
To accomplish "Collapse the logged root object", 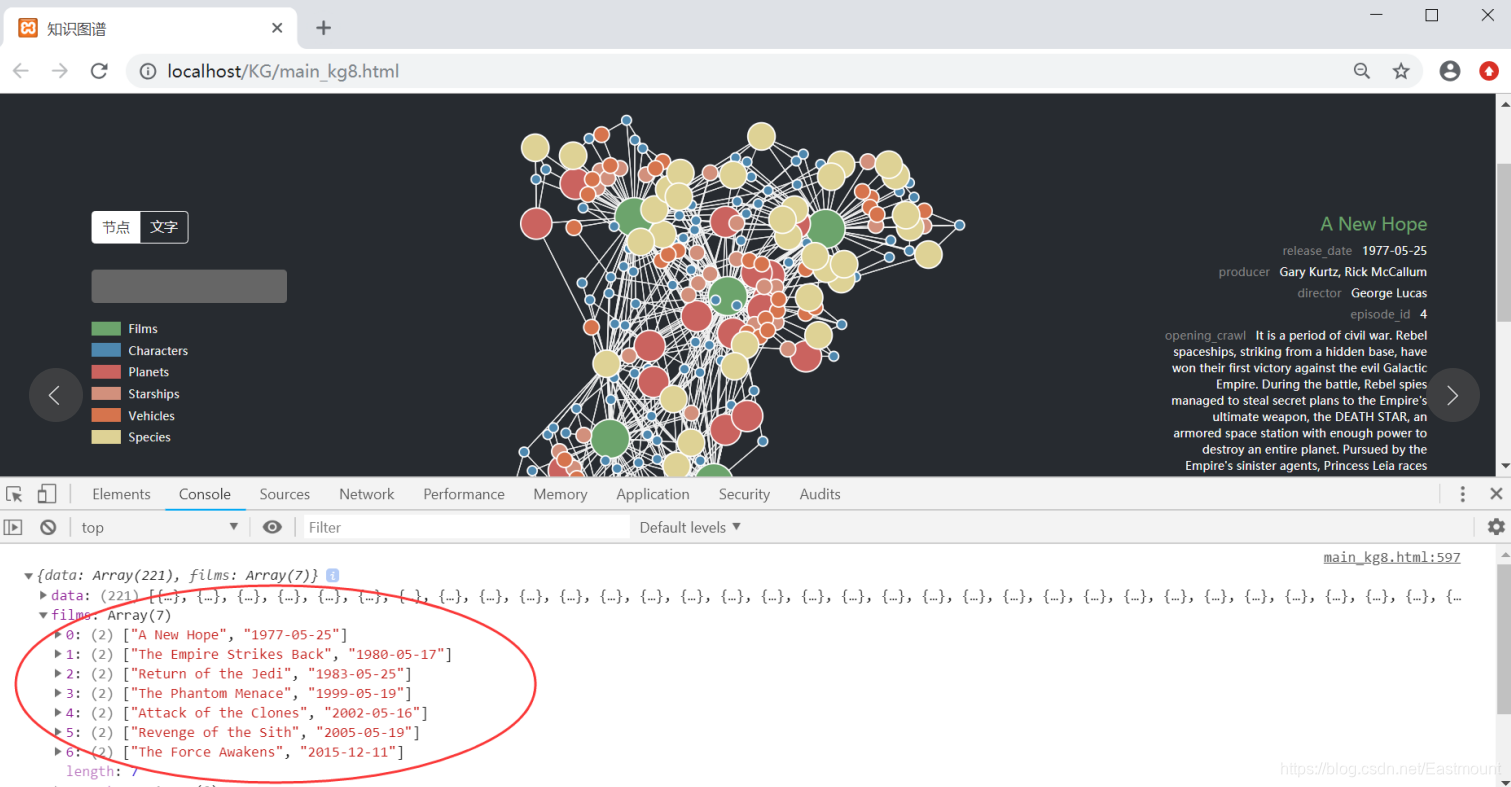I will point(29,576).
